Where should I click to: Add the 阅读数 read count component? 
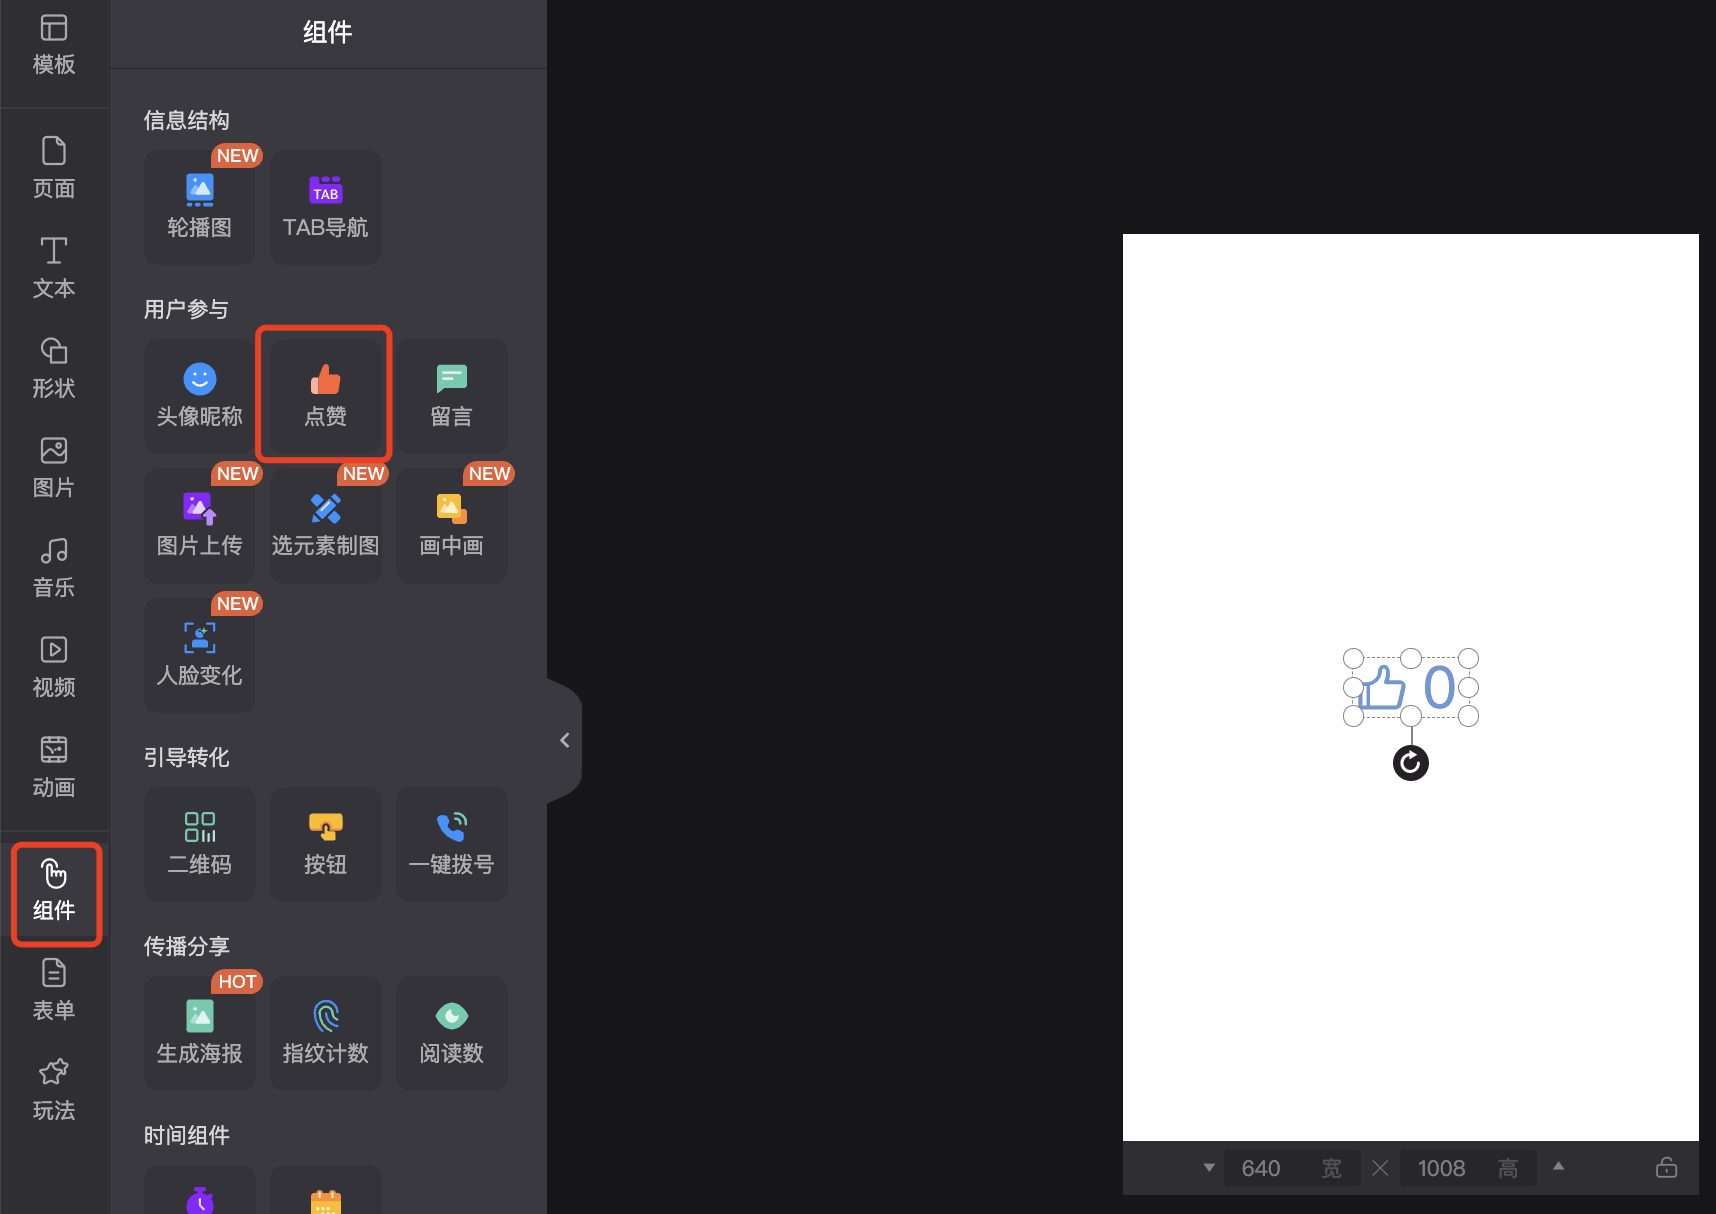452,1033
